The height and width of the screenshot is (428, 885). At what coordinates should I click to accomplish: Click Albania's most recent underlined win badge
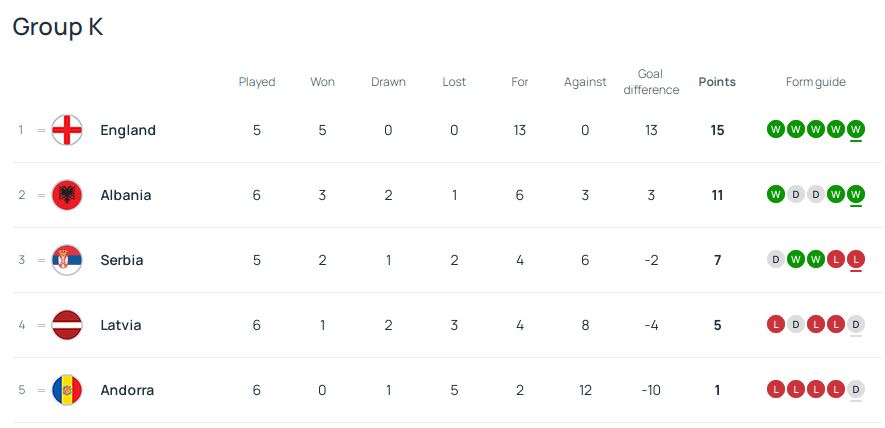click(855, 195)
